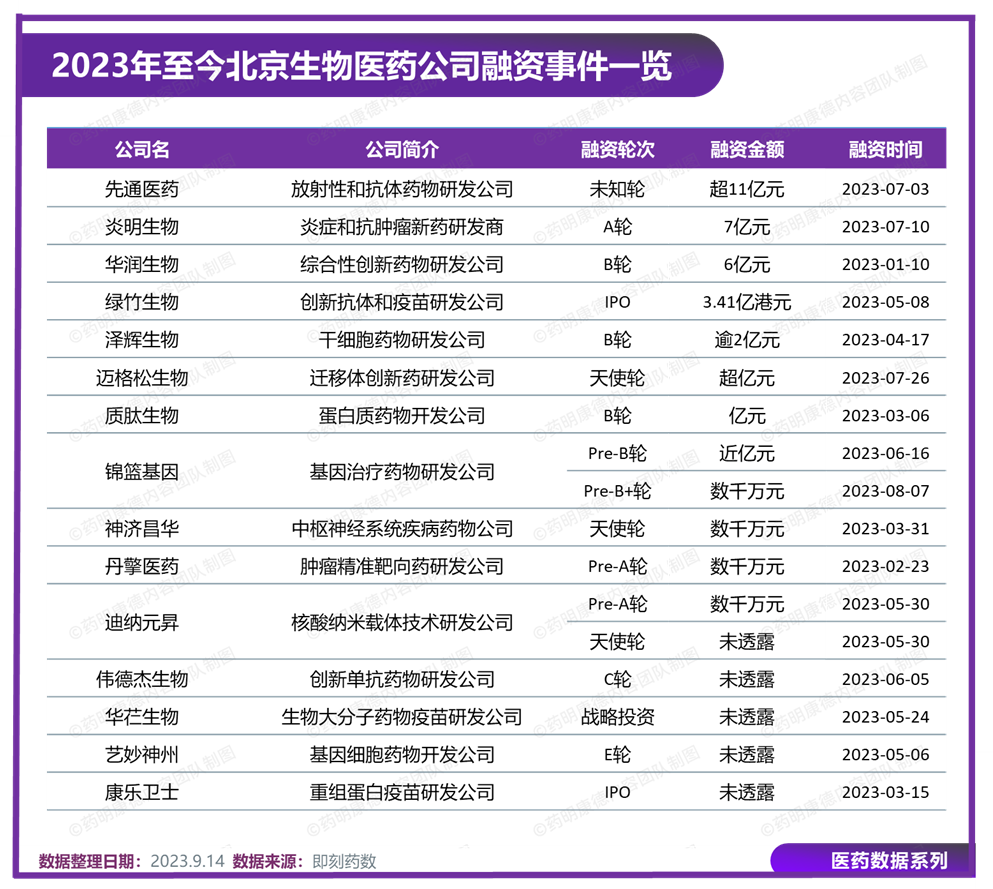993x889 pixels.
Task: Click the 未知轮 round cell
Action: (x=617, y=189)
